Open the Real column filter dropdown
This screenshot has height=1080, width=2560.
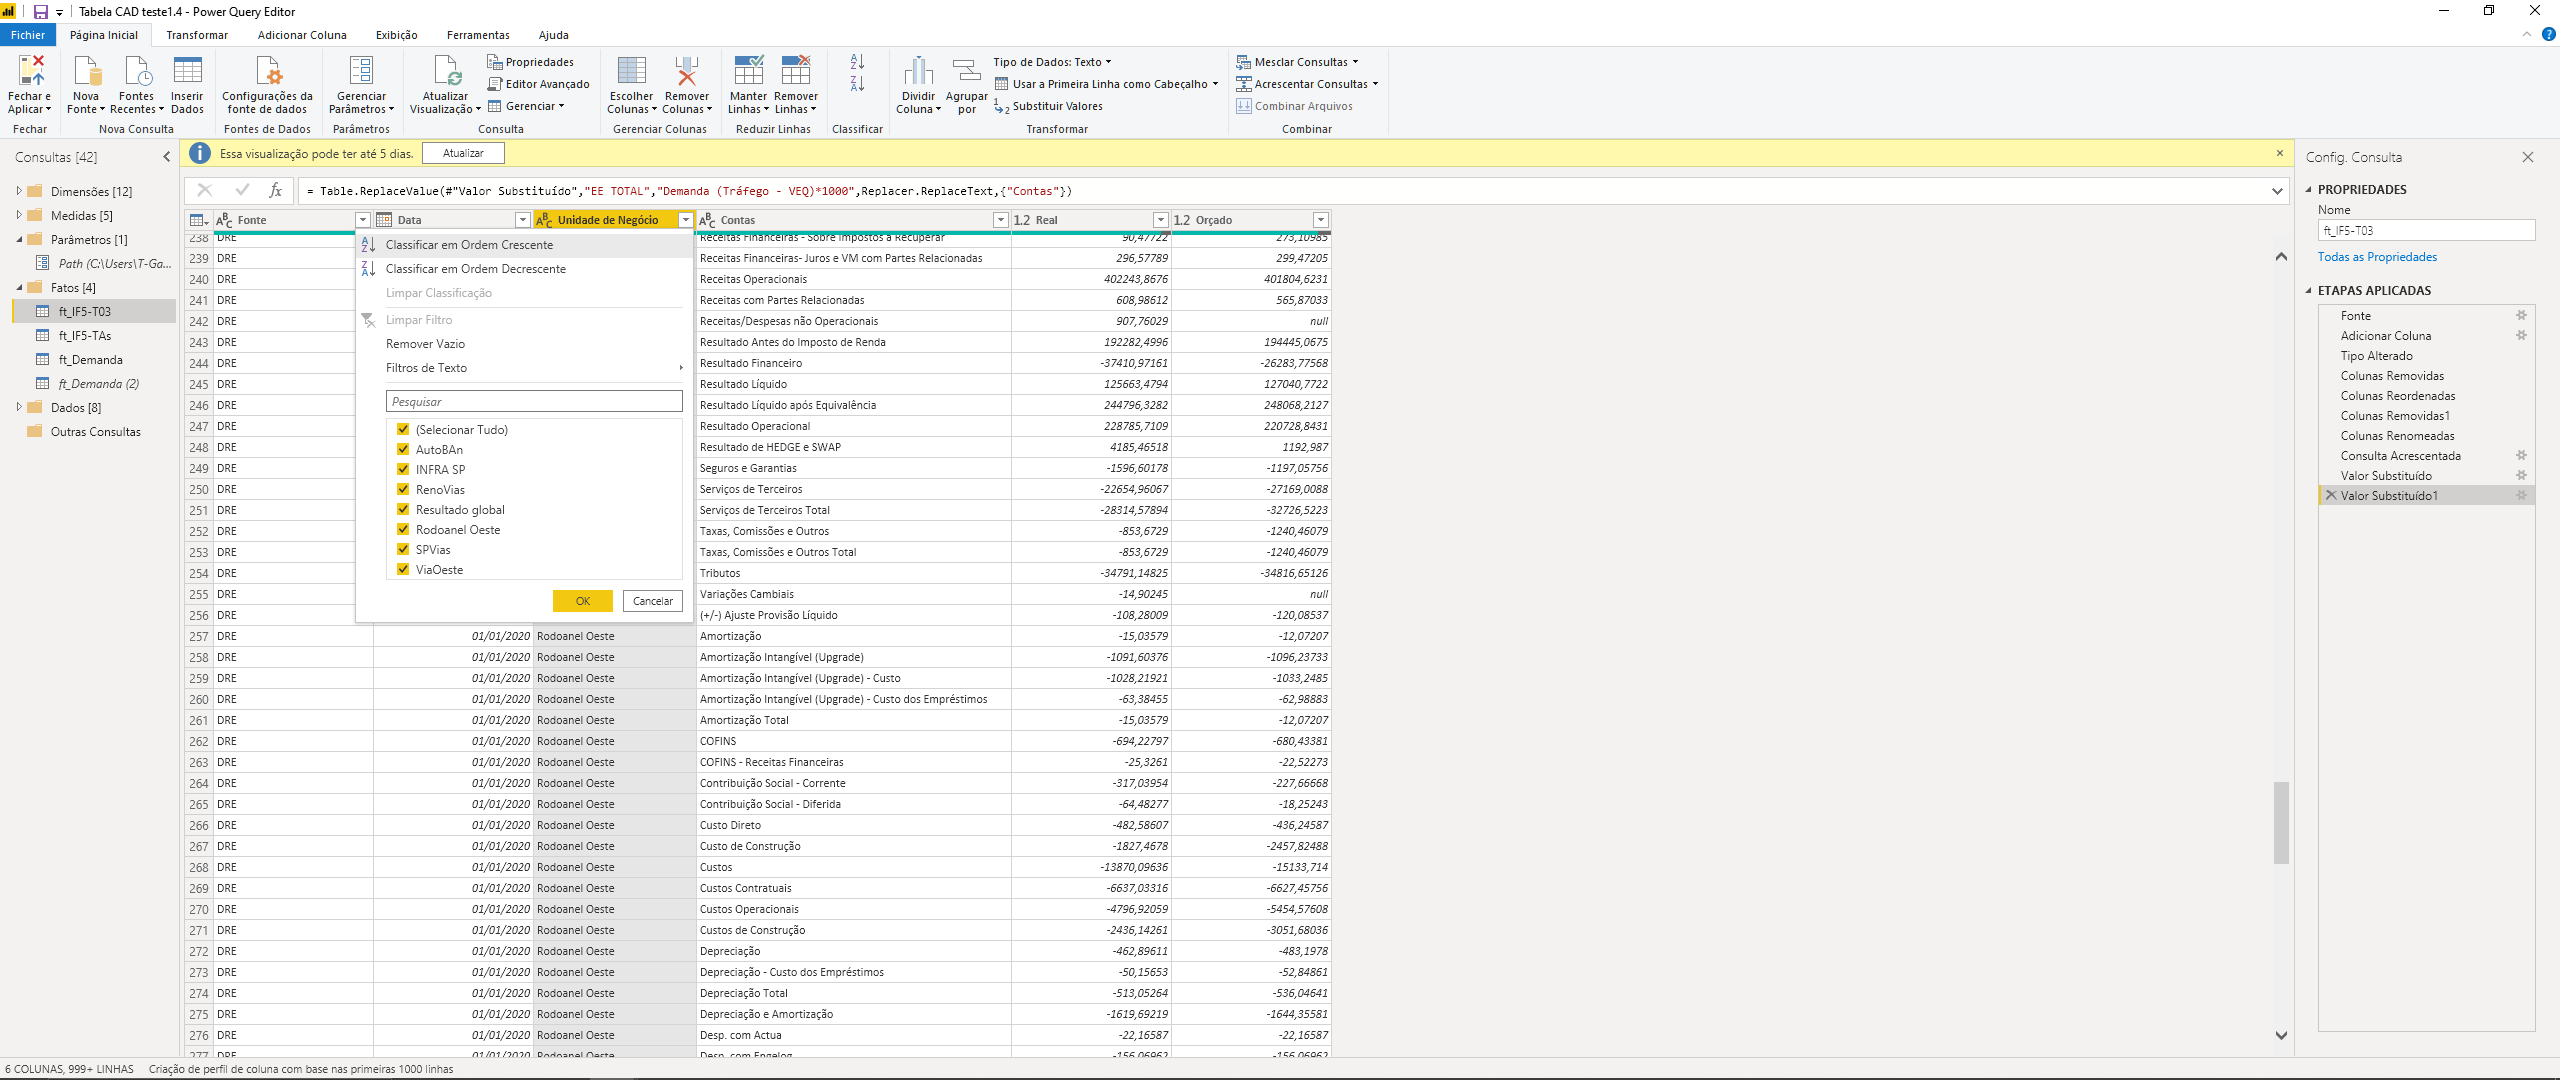pyautogui.click(x=1160, y=220)
